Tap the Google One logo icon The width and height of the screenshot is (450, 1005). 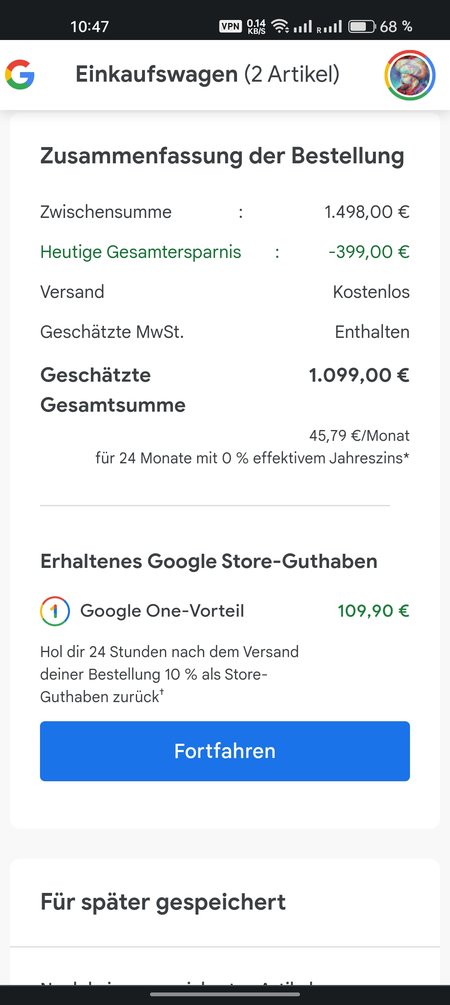click(54, 611)
